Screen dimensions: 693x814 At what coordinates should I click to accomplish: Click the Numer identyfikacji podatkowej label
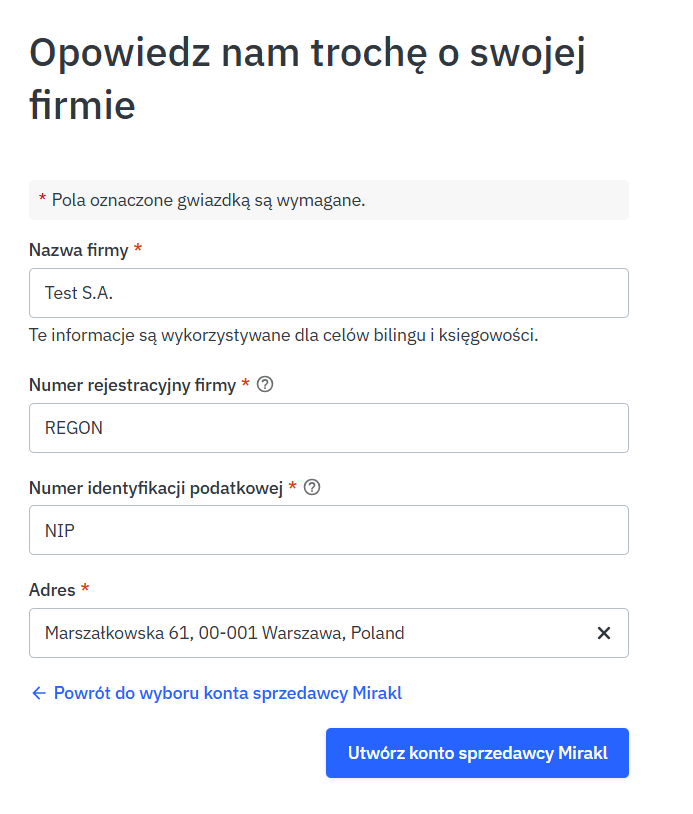click(156, 488)
